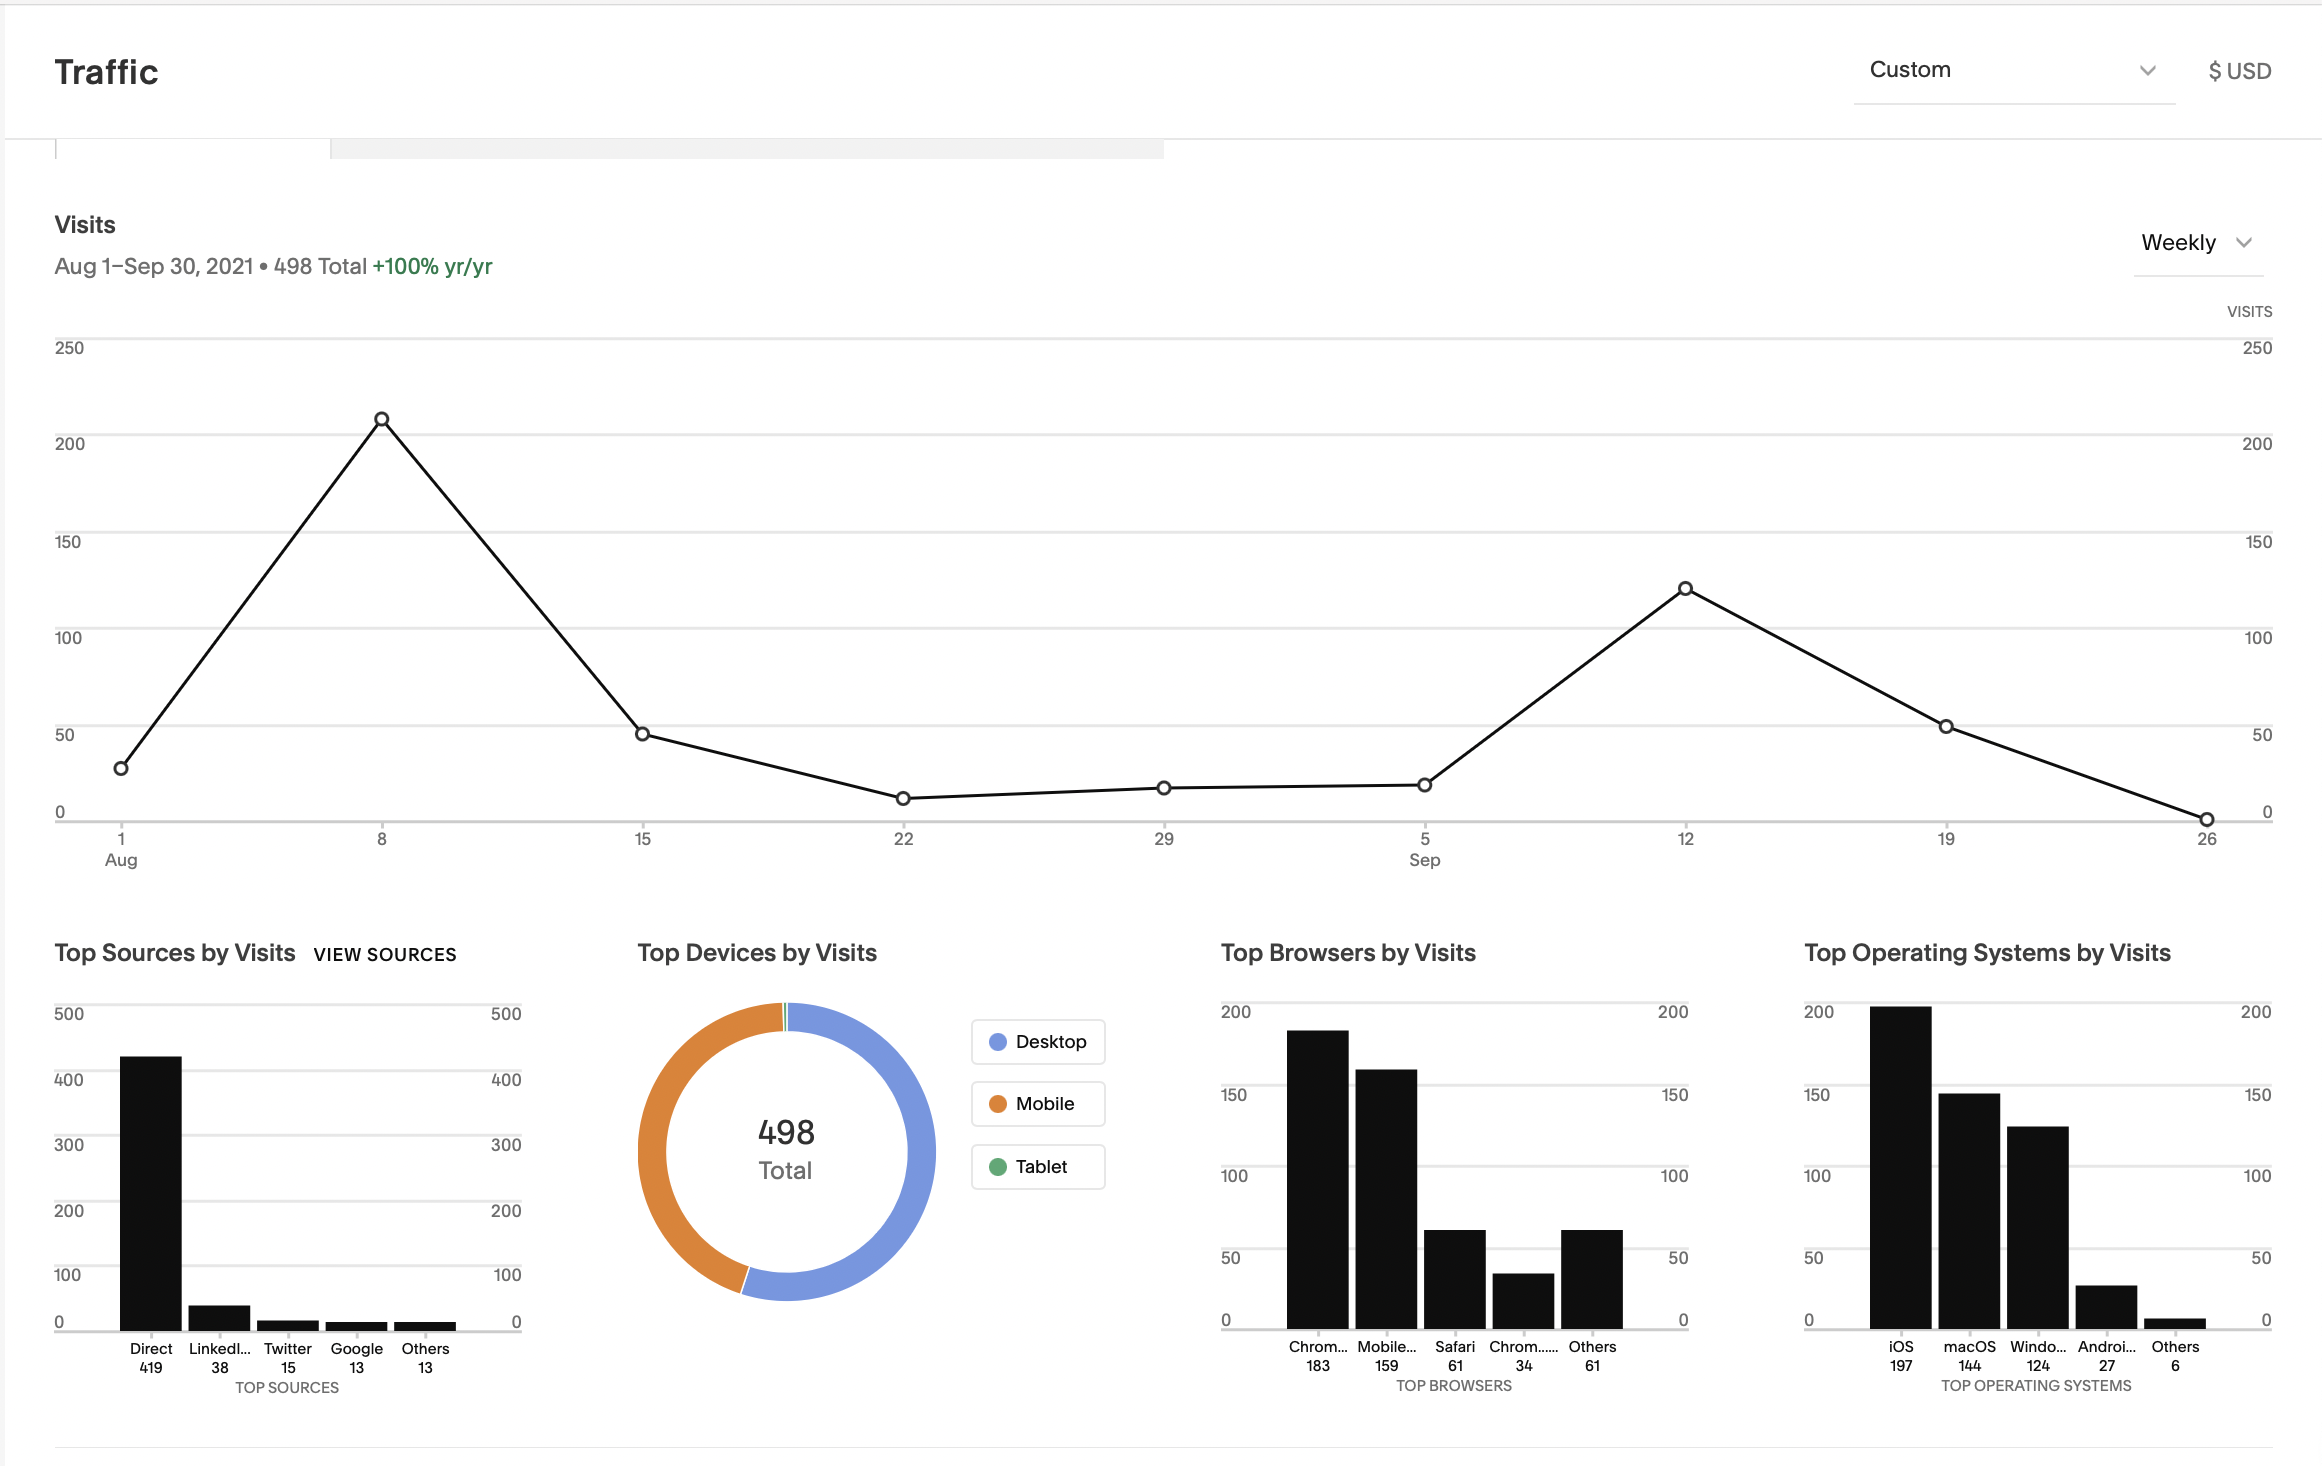2322x1466 pixels.
Task: Click the orange Mobile color dot
Action: click(x=997, y=1104)
